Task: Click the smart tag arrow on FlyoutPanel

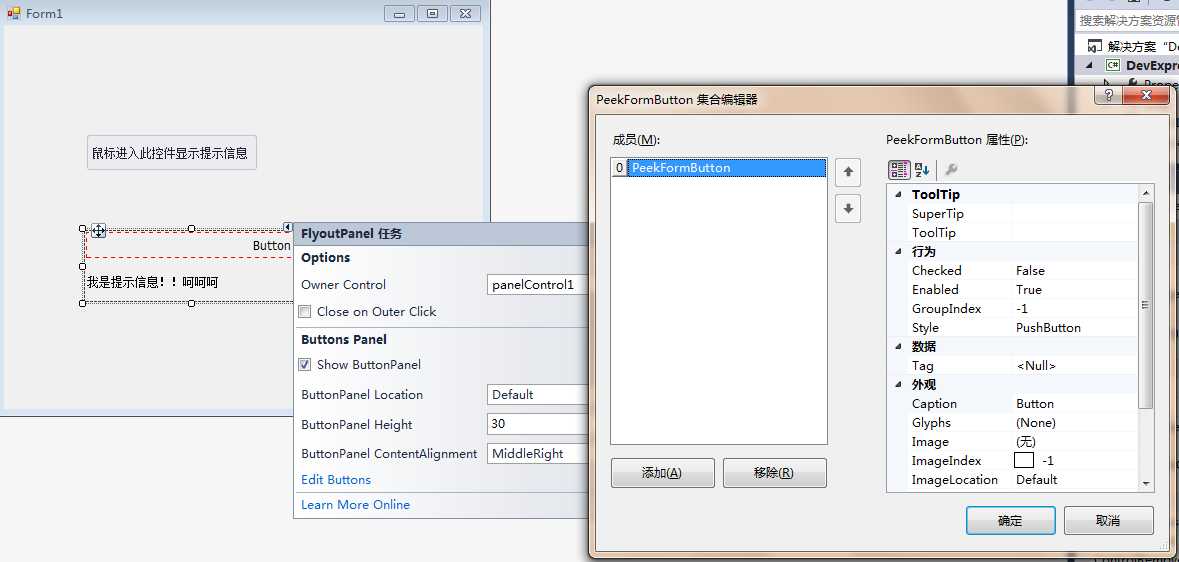Action: point(287,227)
